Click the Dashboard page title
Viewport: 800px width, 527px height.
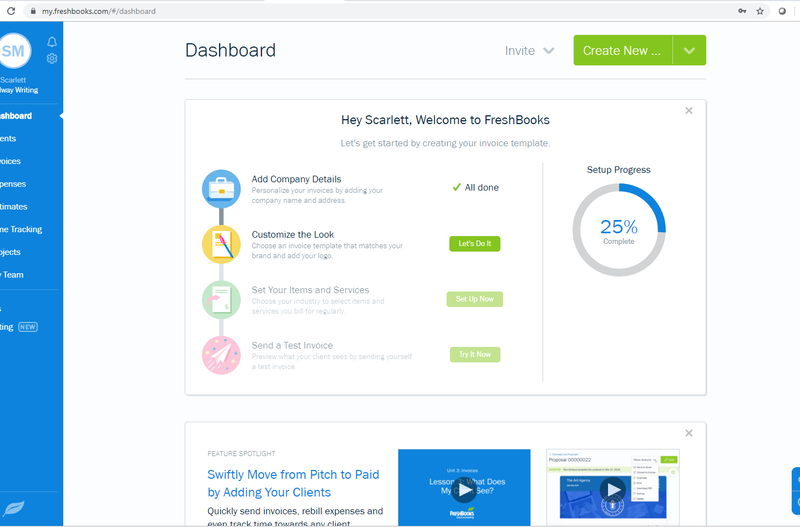coord(231,50)
